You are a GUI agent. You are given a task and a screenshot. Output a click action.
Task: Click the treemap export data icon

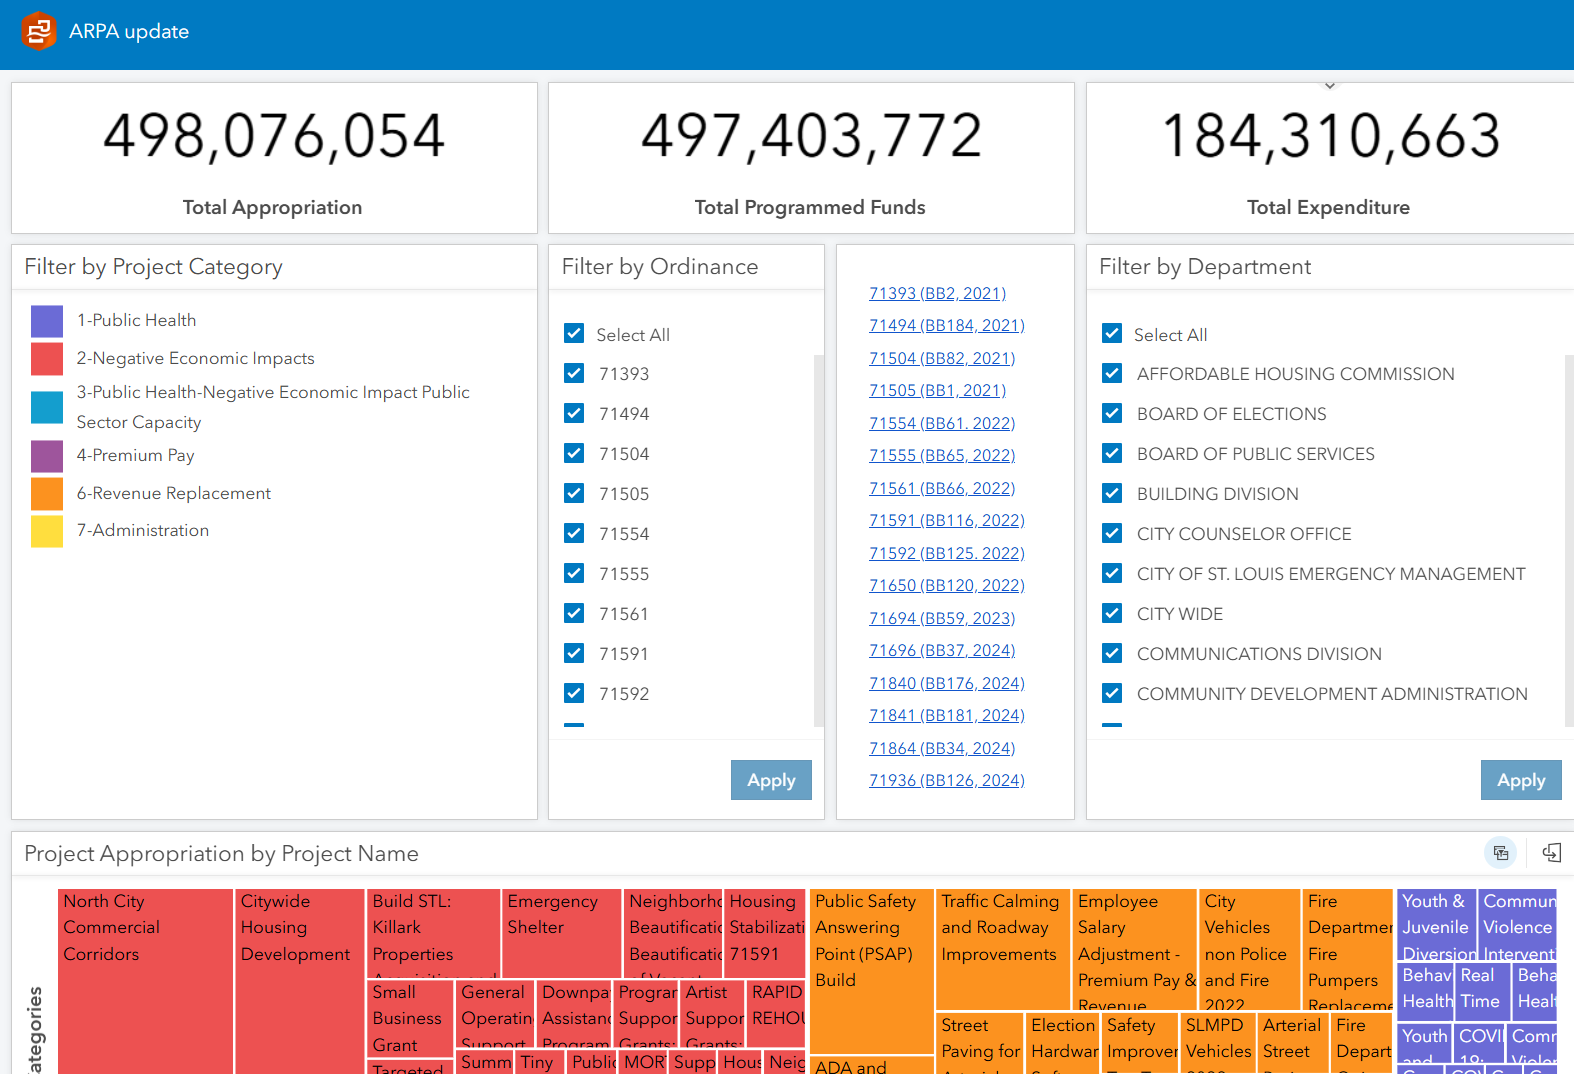point(1552,853)
